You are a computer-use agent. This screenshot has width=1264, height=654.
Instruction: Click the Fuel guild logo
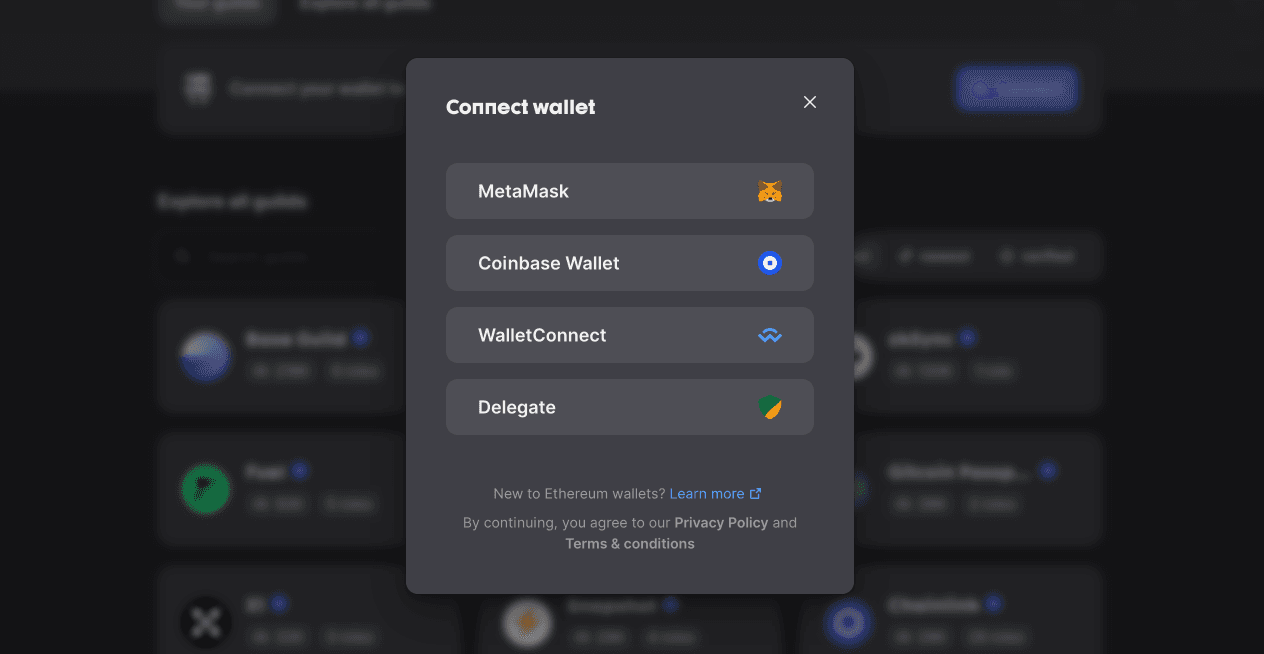click(205, 489)
